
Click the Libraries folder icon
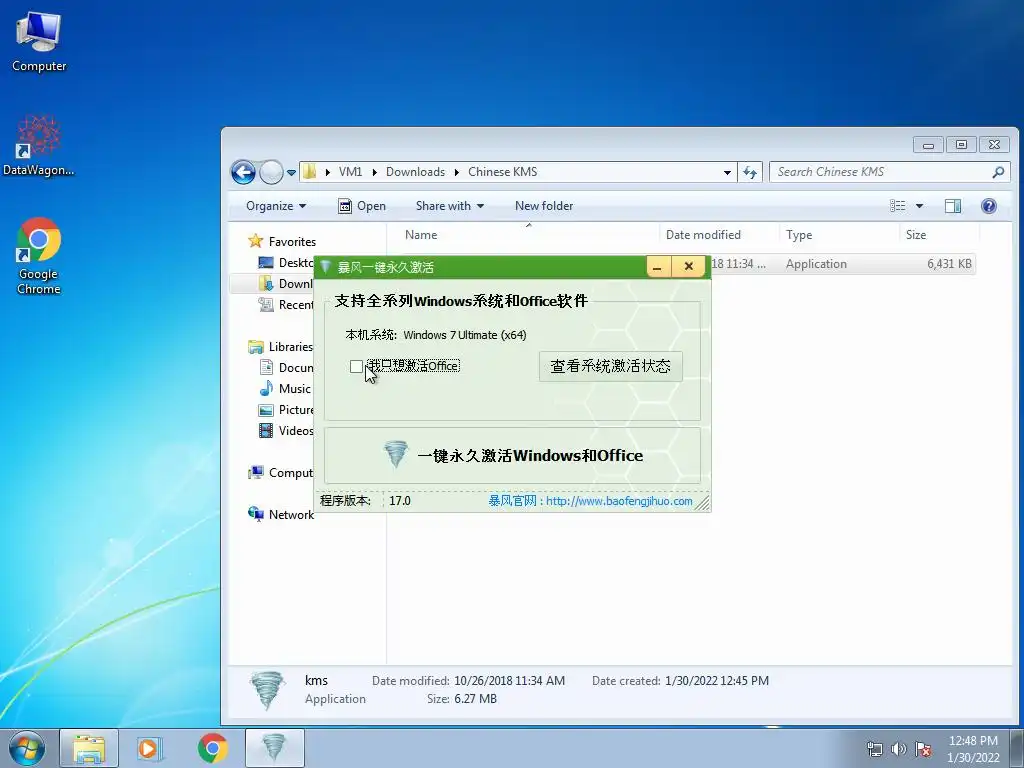click(255, 347)
